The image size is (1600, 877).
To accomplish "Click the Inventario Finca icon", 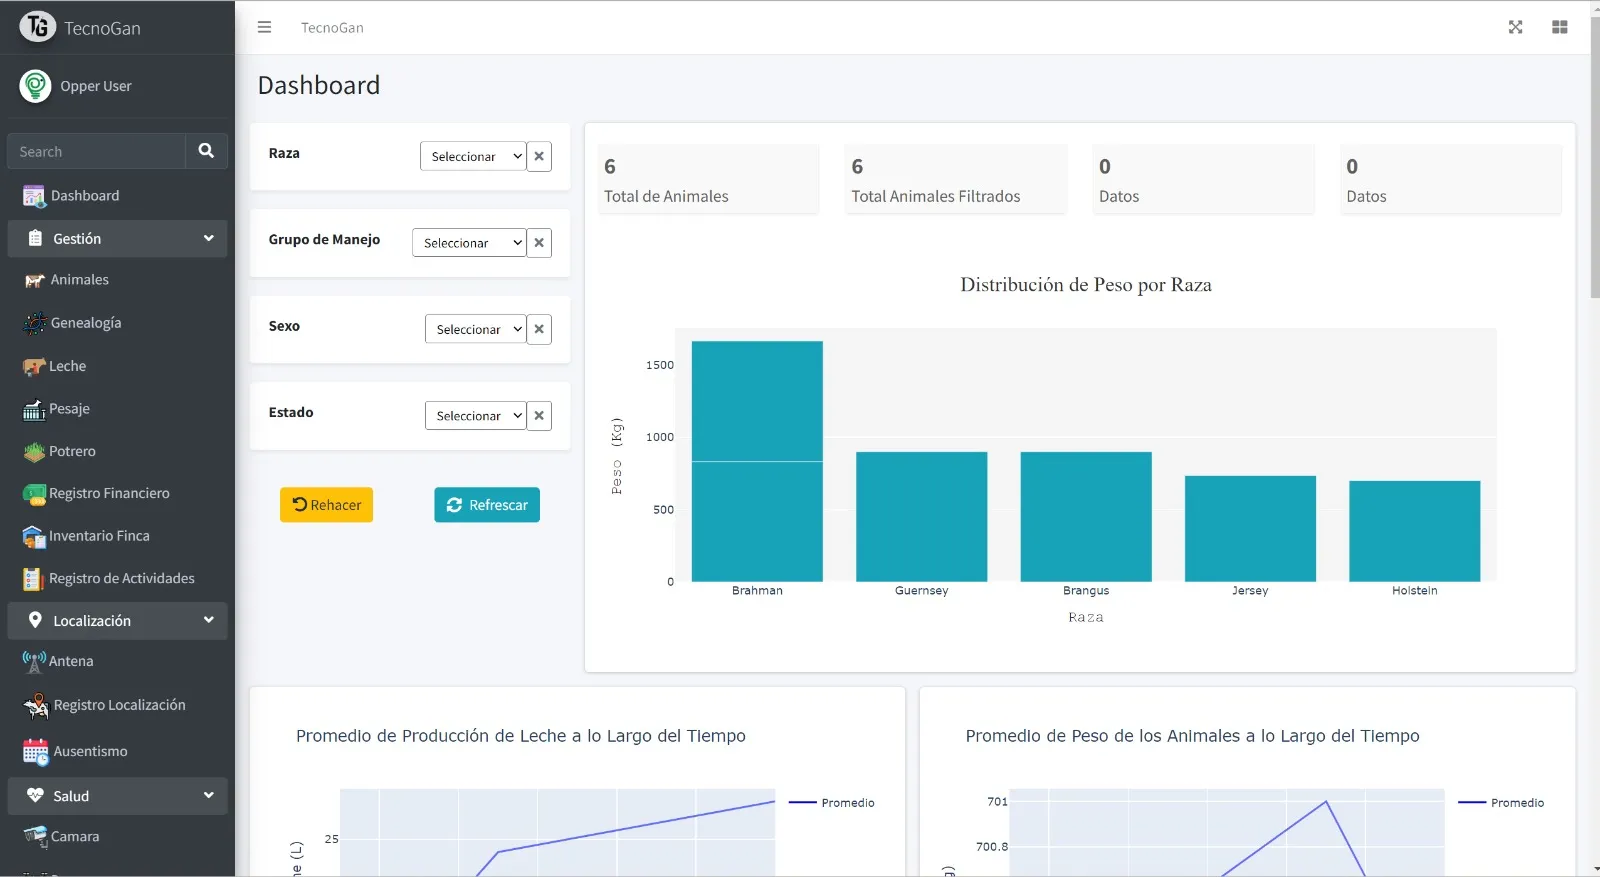I will pyautogui.click(x=34, y=537).
